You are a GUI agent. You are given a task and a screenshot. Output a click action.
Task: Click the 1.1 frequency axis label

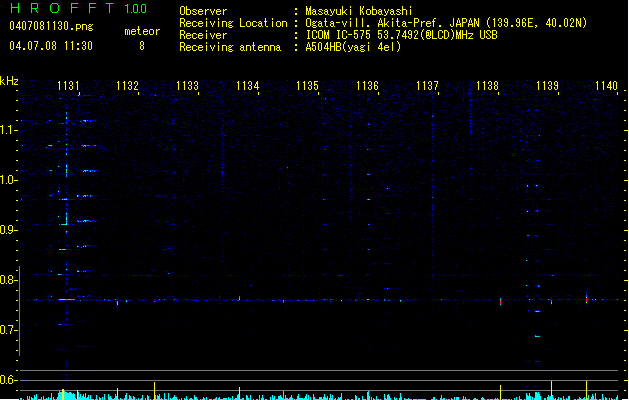pos(9,130)
